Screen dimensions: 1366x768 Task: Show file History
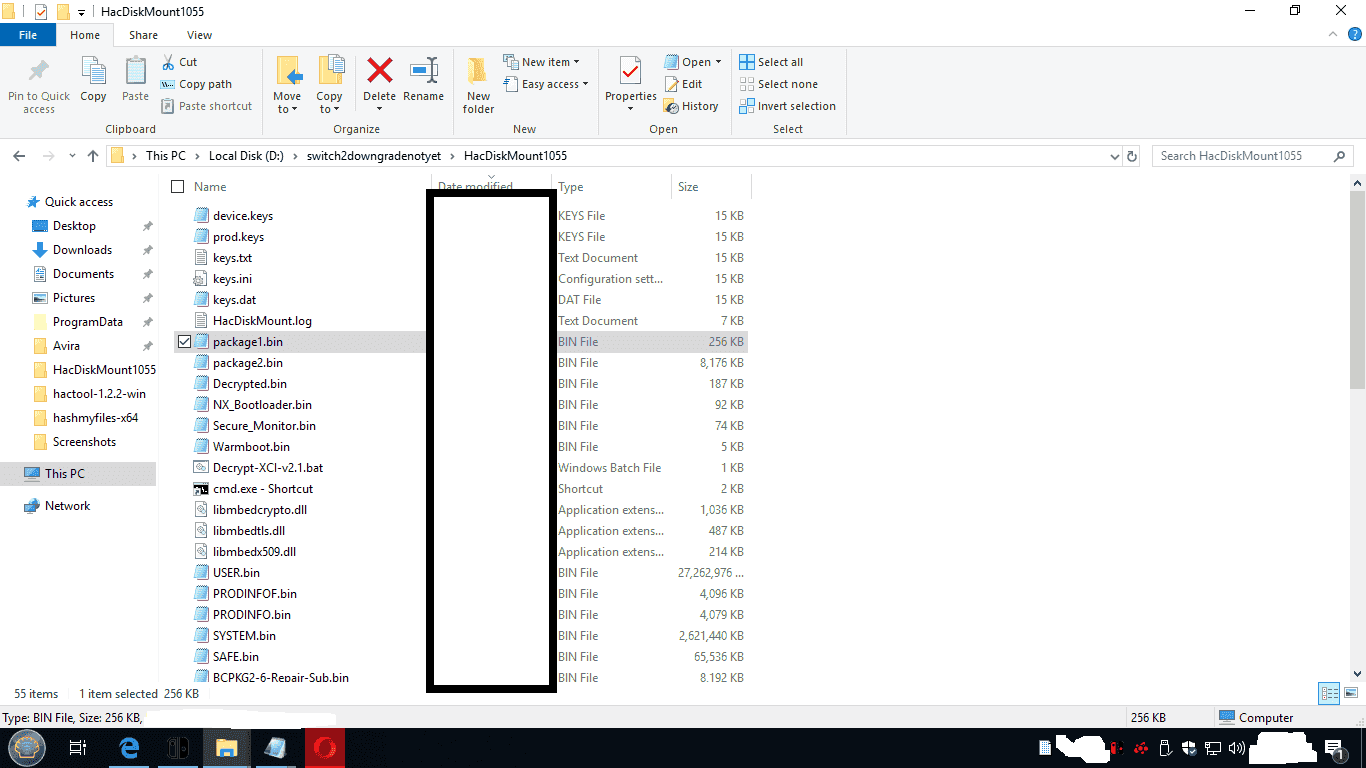click(690, 106)
